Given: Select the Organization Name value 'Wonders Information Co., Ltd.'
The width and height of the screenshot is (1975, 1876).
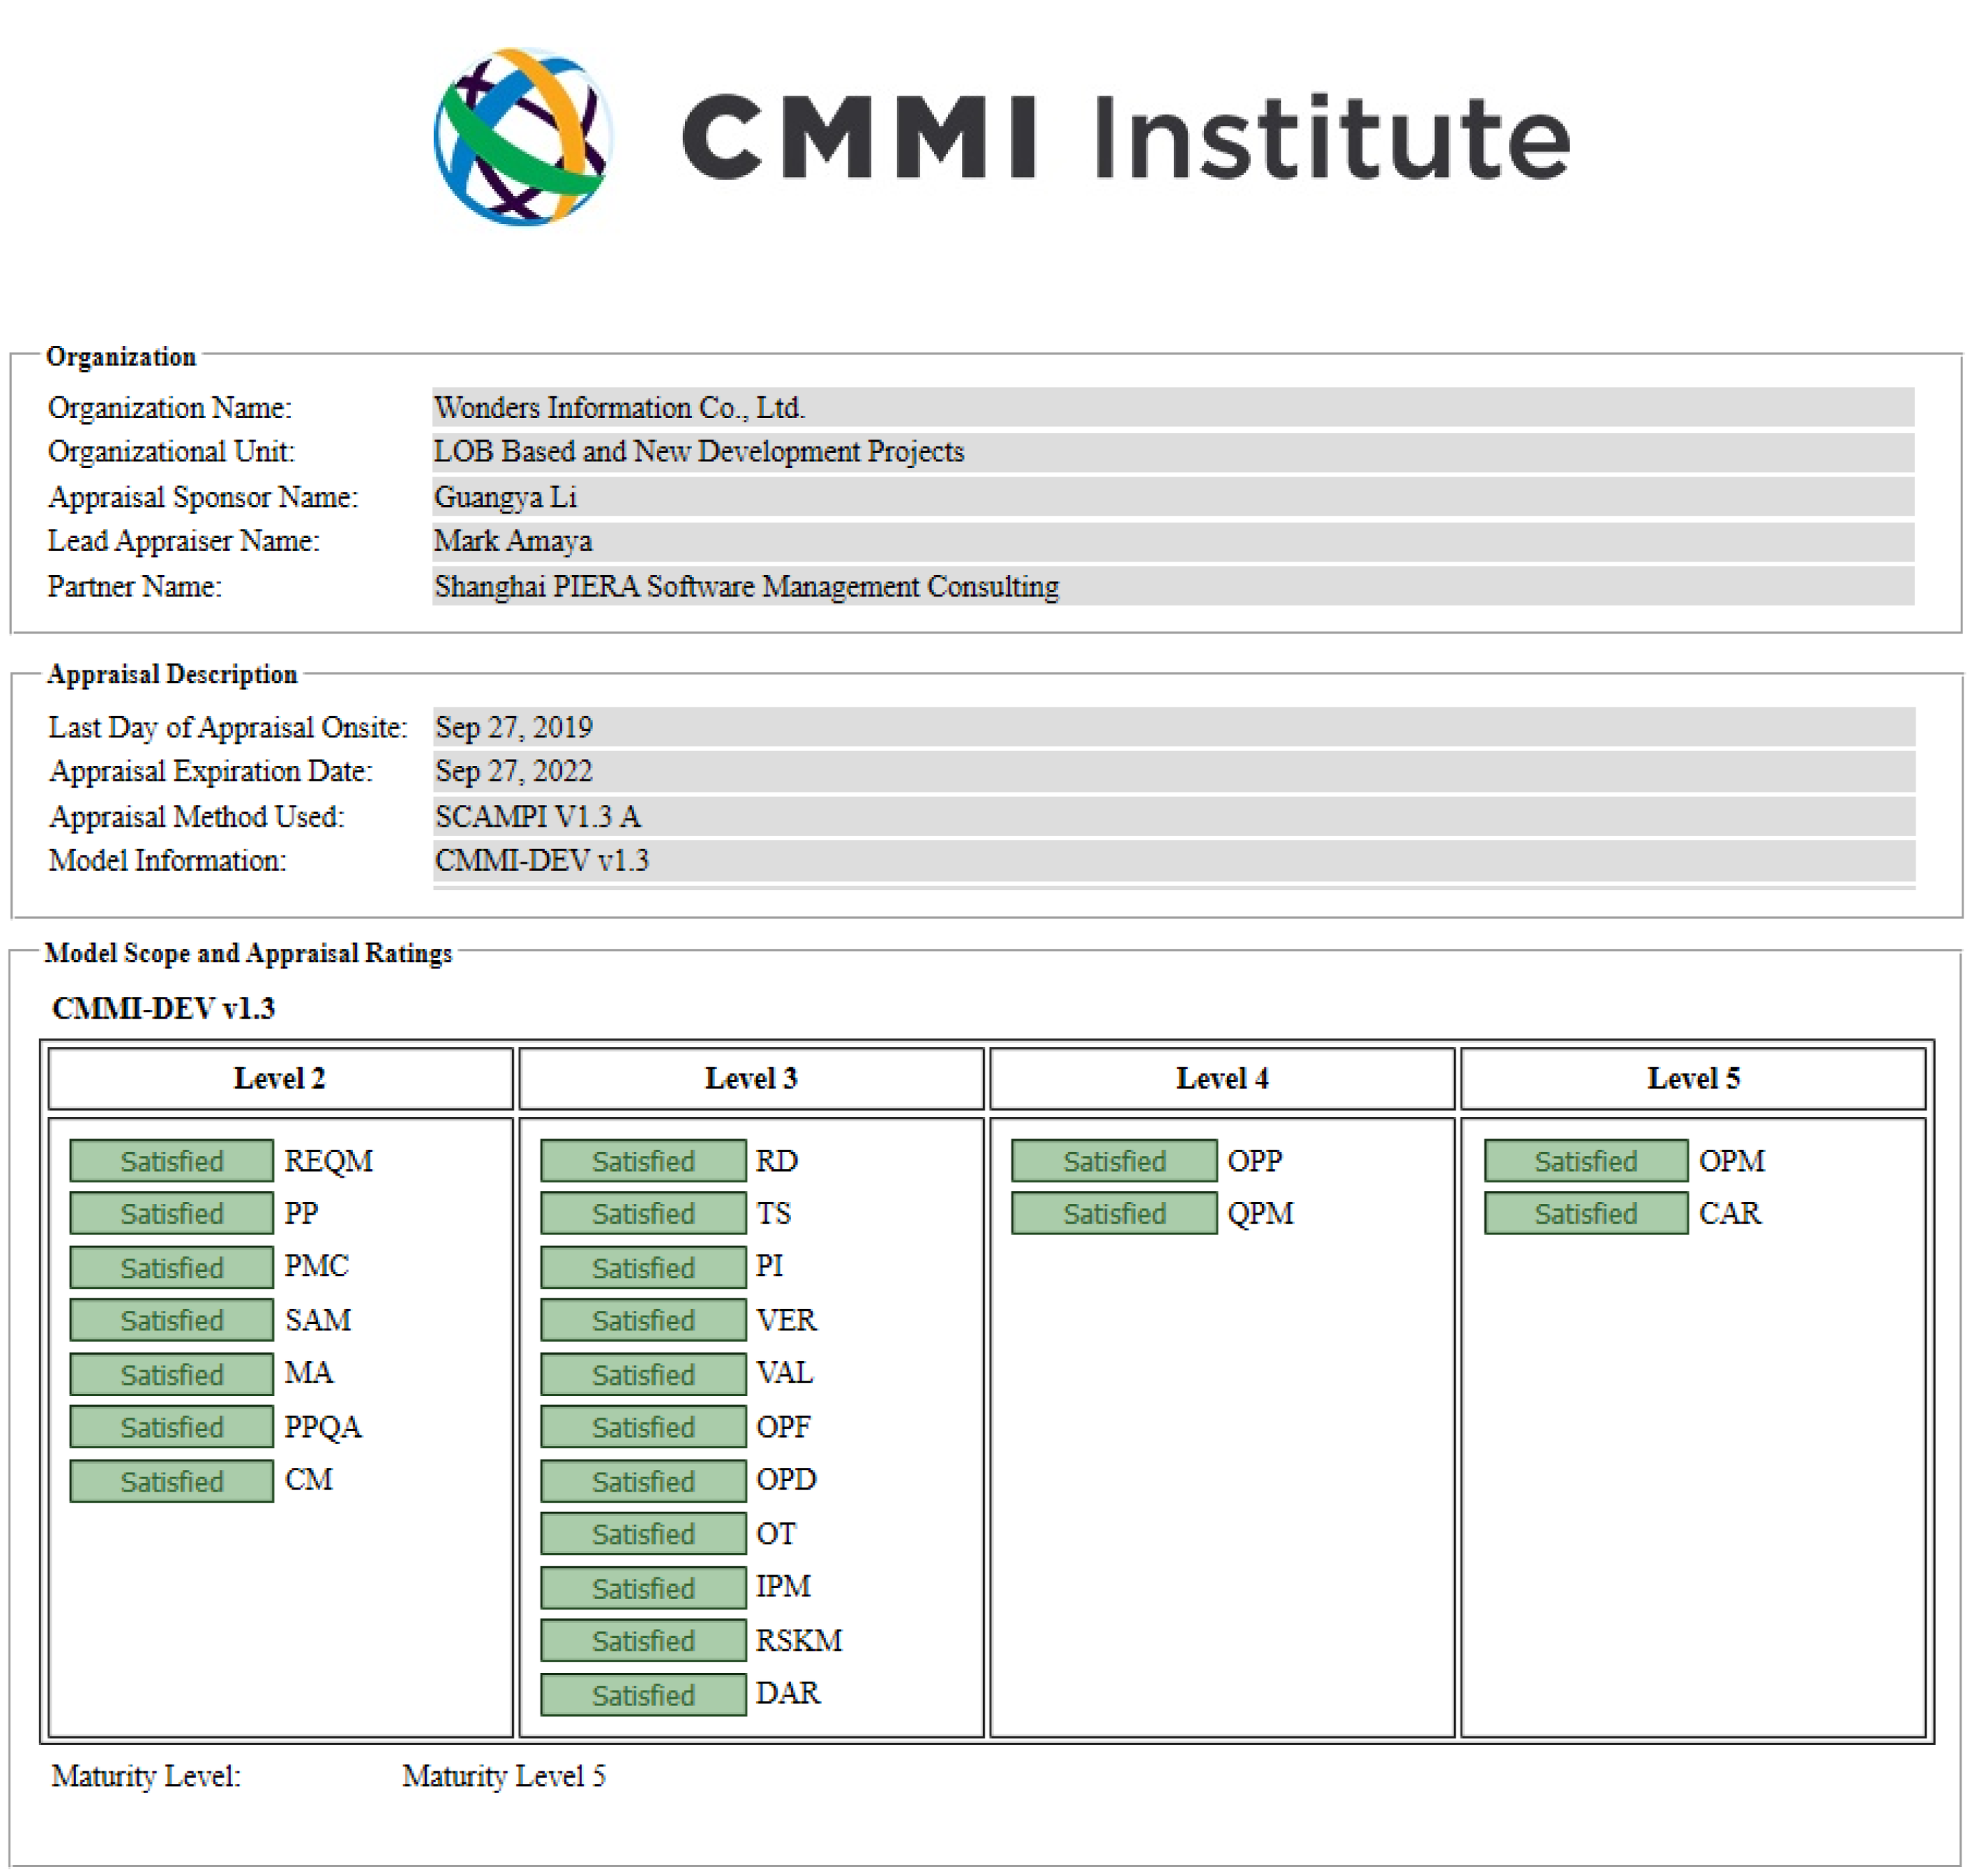Looking at the screenshot, I should (x=619, y=407).
